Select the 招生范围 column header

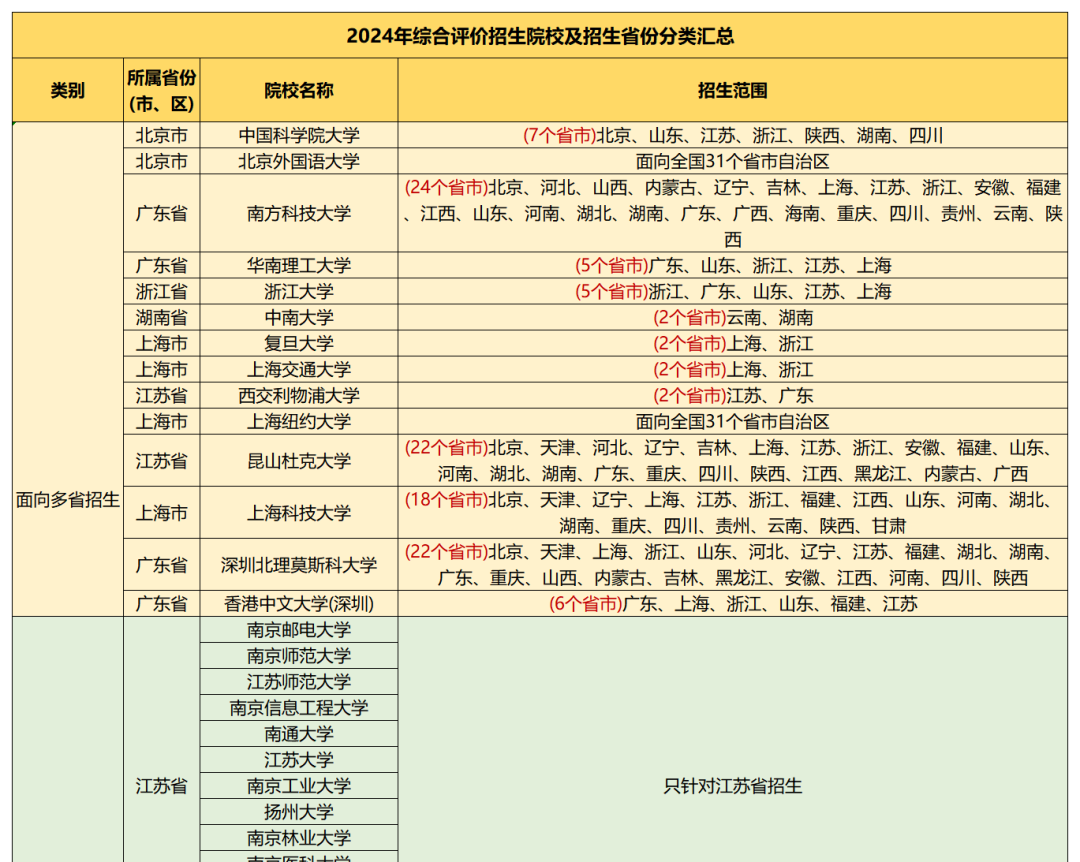(x=733, y=90)
